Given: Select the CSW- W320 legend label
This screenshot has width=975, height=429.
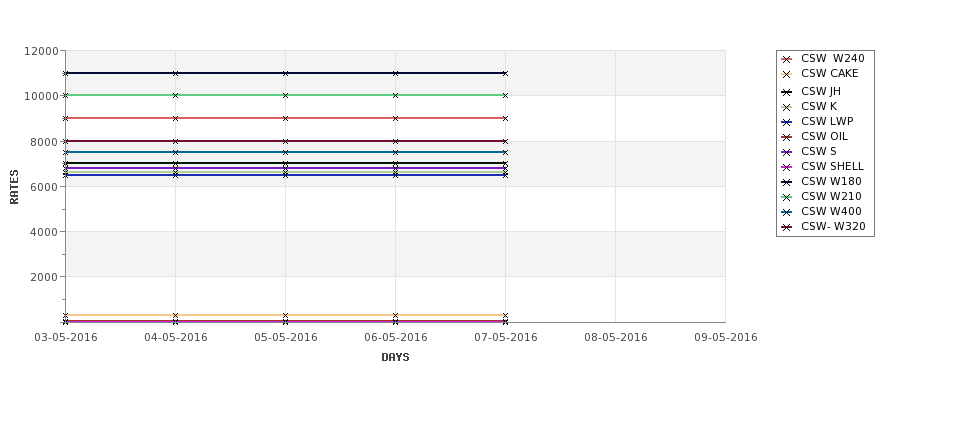Looking at the screenshot, I should point(833,226).
